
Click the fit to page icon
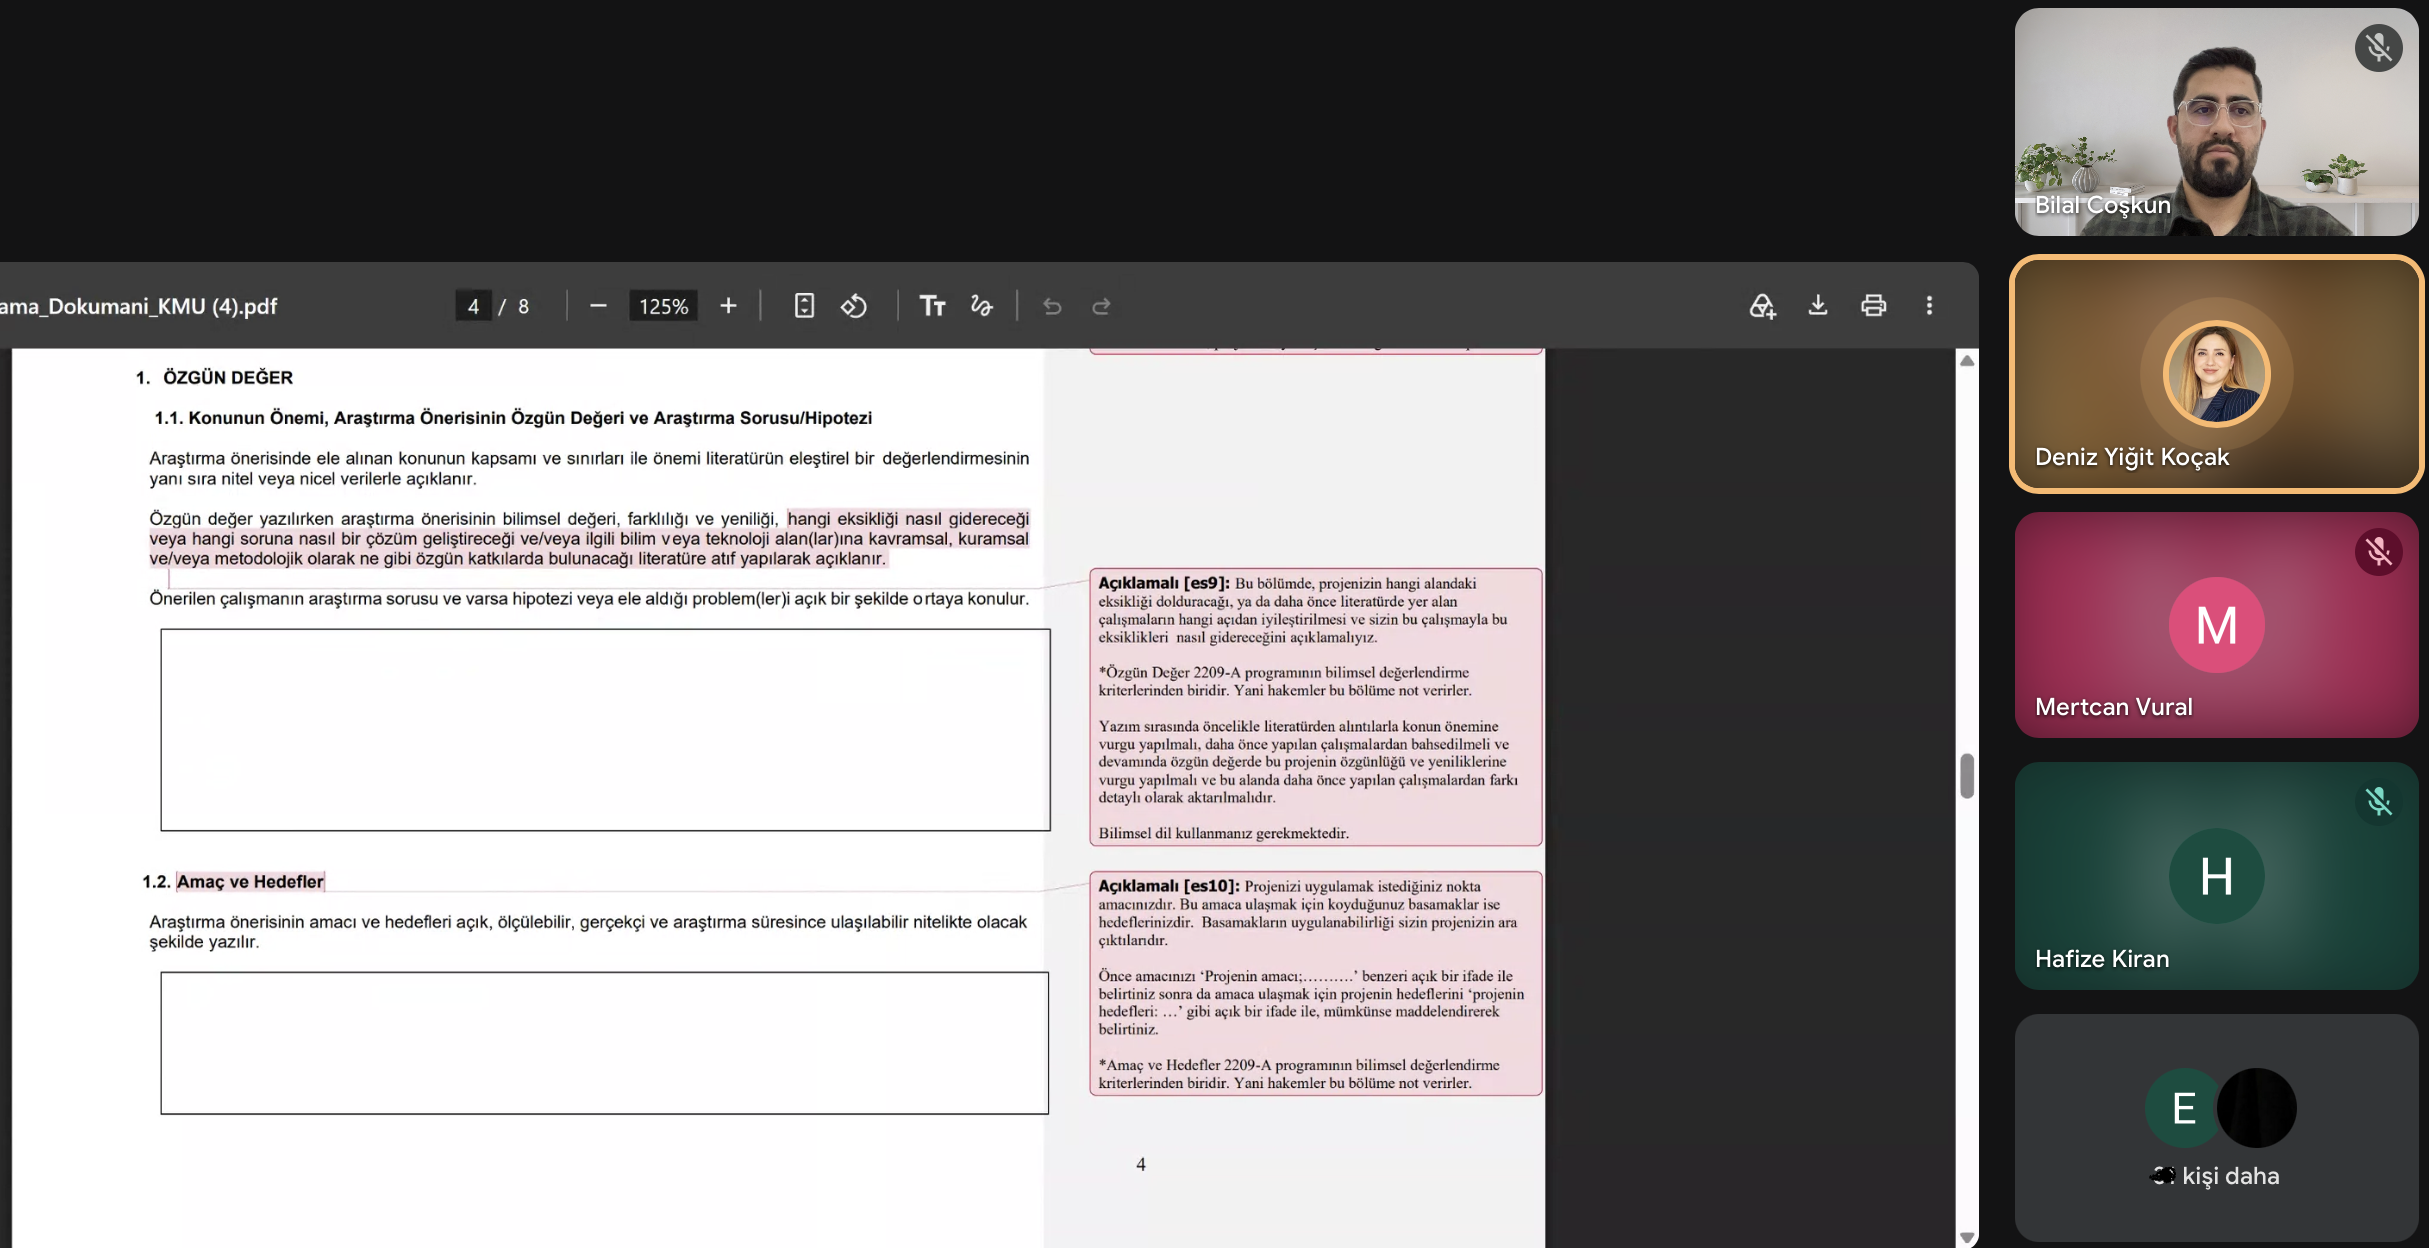coord(804,306)
